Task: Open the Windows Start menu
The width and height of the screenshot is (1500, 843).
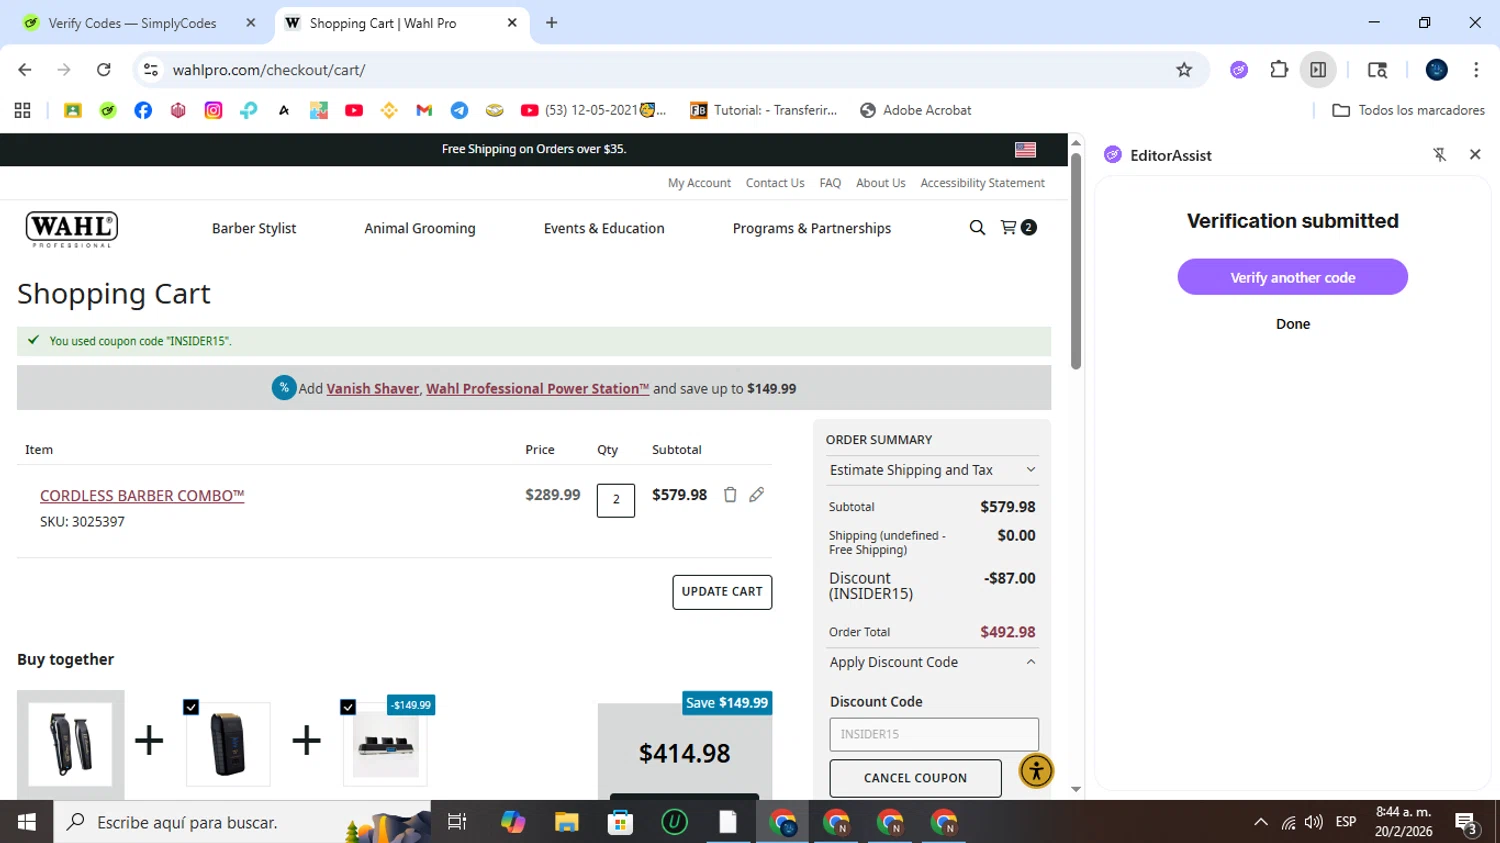Action: (x=26, y=822)
